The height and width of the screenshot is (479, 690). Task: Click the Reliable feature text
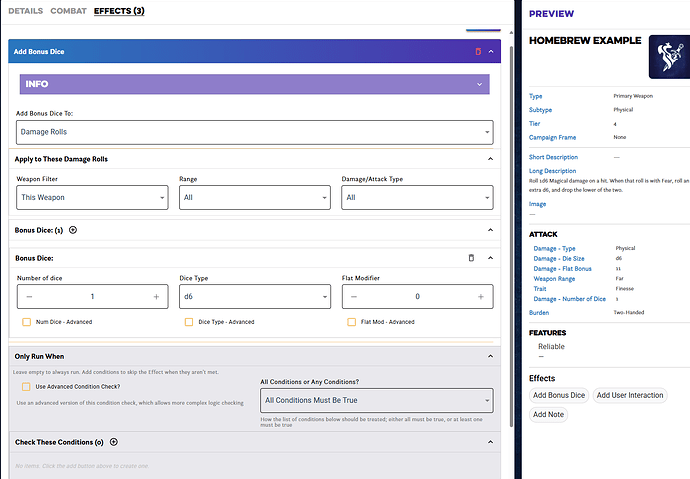[551, 347]
